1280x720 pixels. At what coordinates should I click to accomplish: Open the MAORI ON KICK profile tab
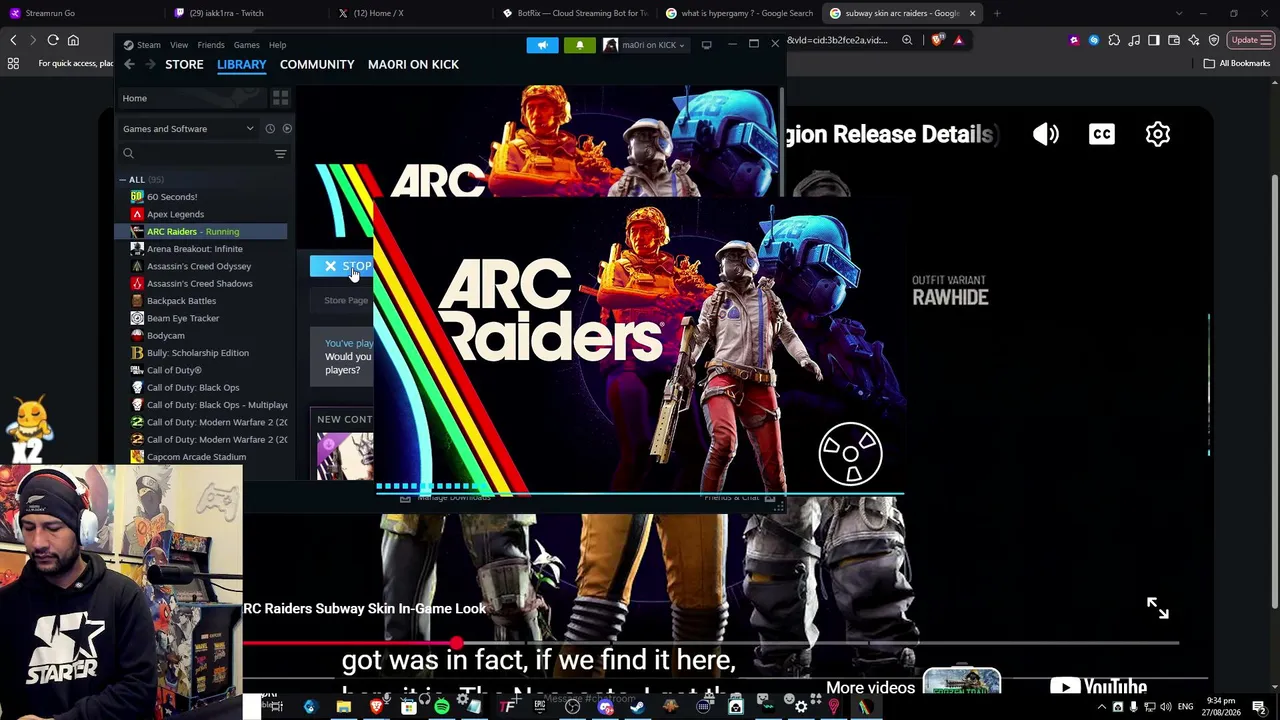(413, 64)
